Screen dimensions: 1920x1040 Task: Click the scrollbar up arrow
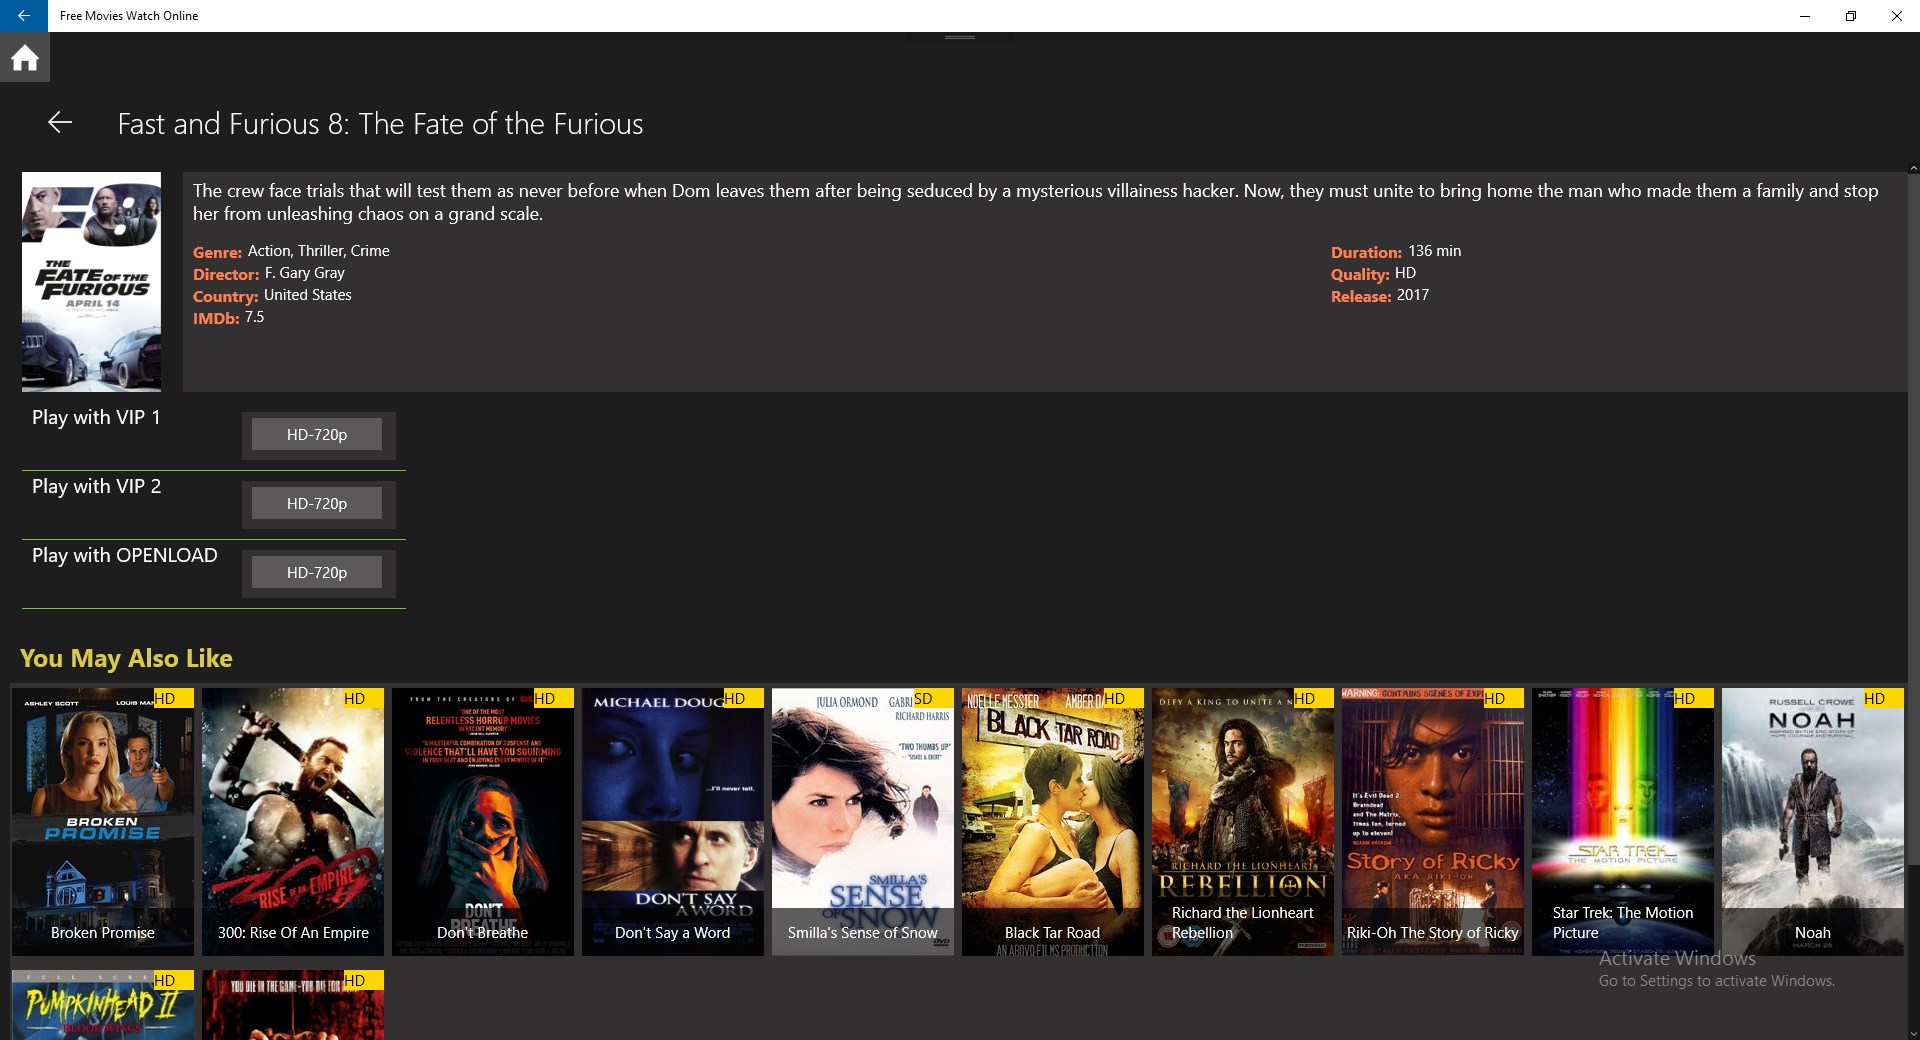(1913, 168)
